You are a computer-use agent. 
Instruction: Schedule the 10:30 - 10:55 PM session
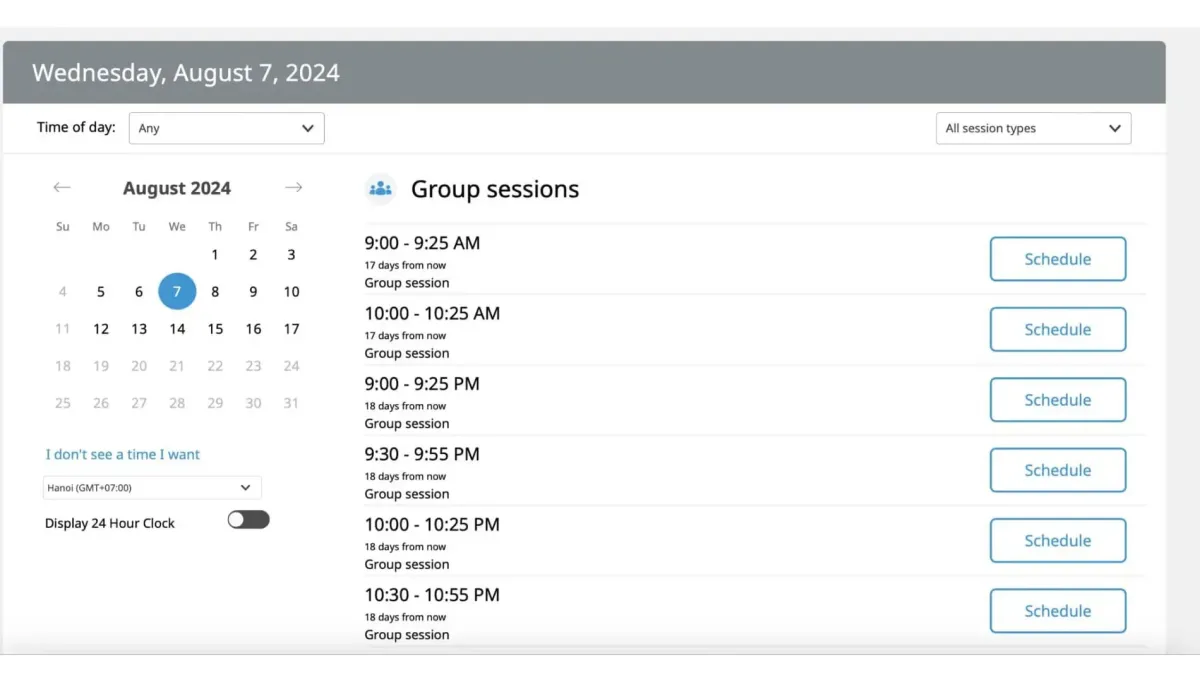pos(1057,611)
